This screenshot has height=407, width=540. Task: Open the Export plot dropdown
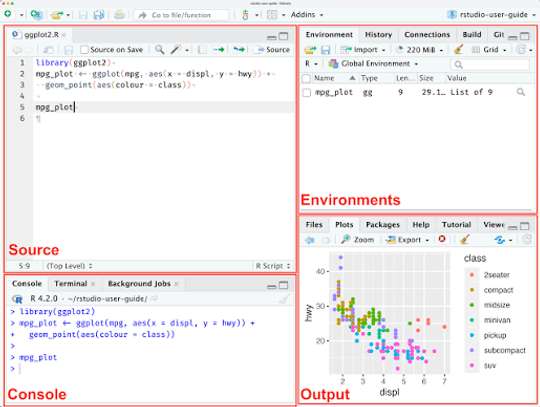tap(408, 240)
